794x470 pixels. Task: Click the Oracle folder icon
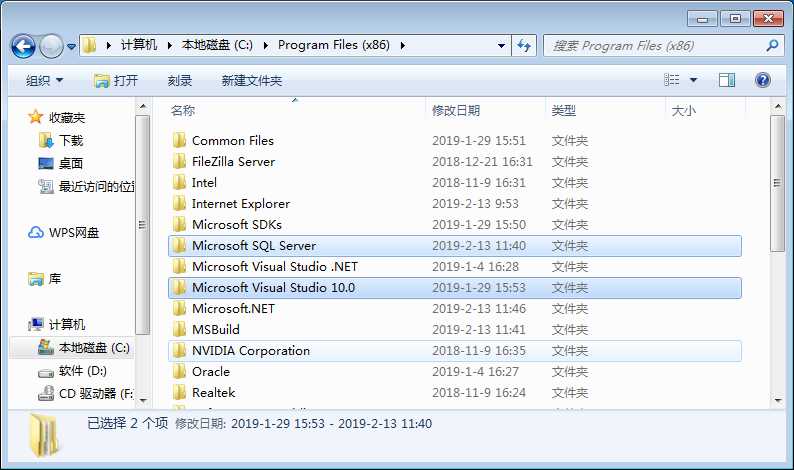tap(179, 372)
